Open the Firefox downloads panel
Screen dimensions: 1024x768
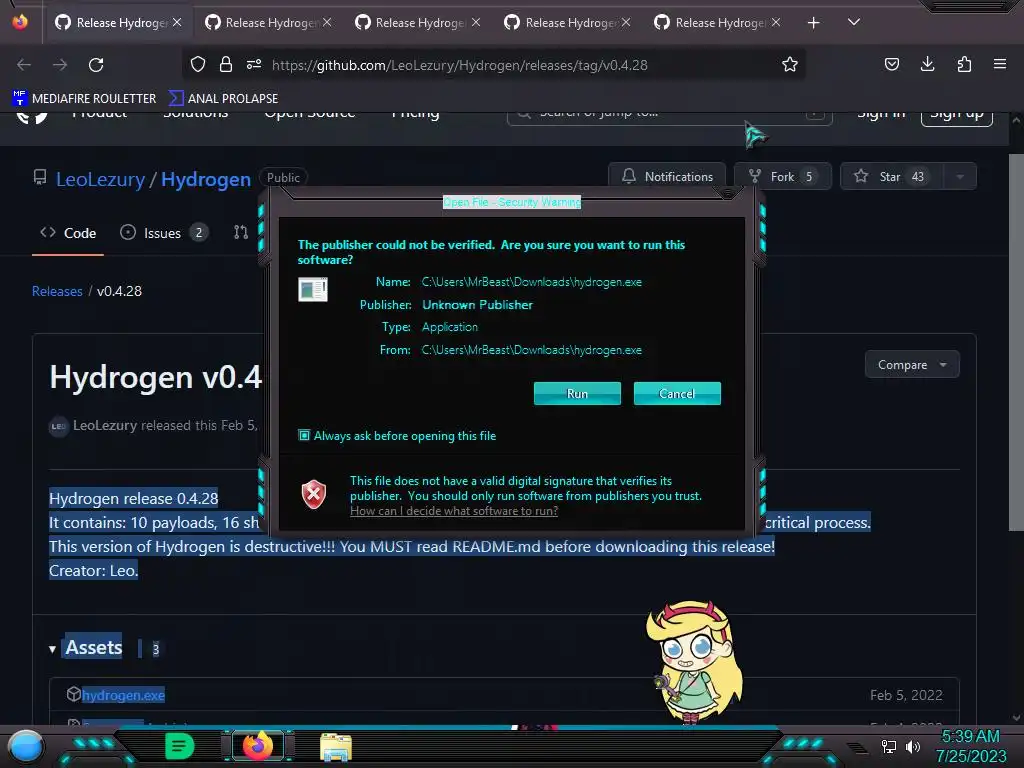coord(927,64)
